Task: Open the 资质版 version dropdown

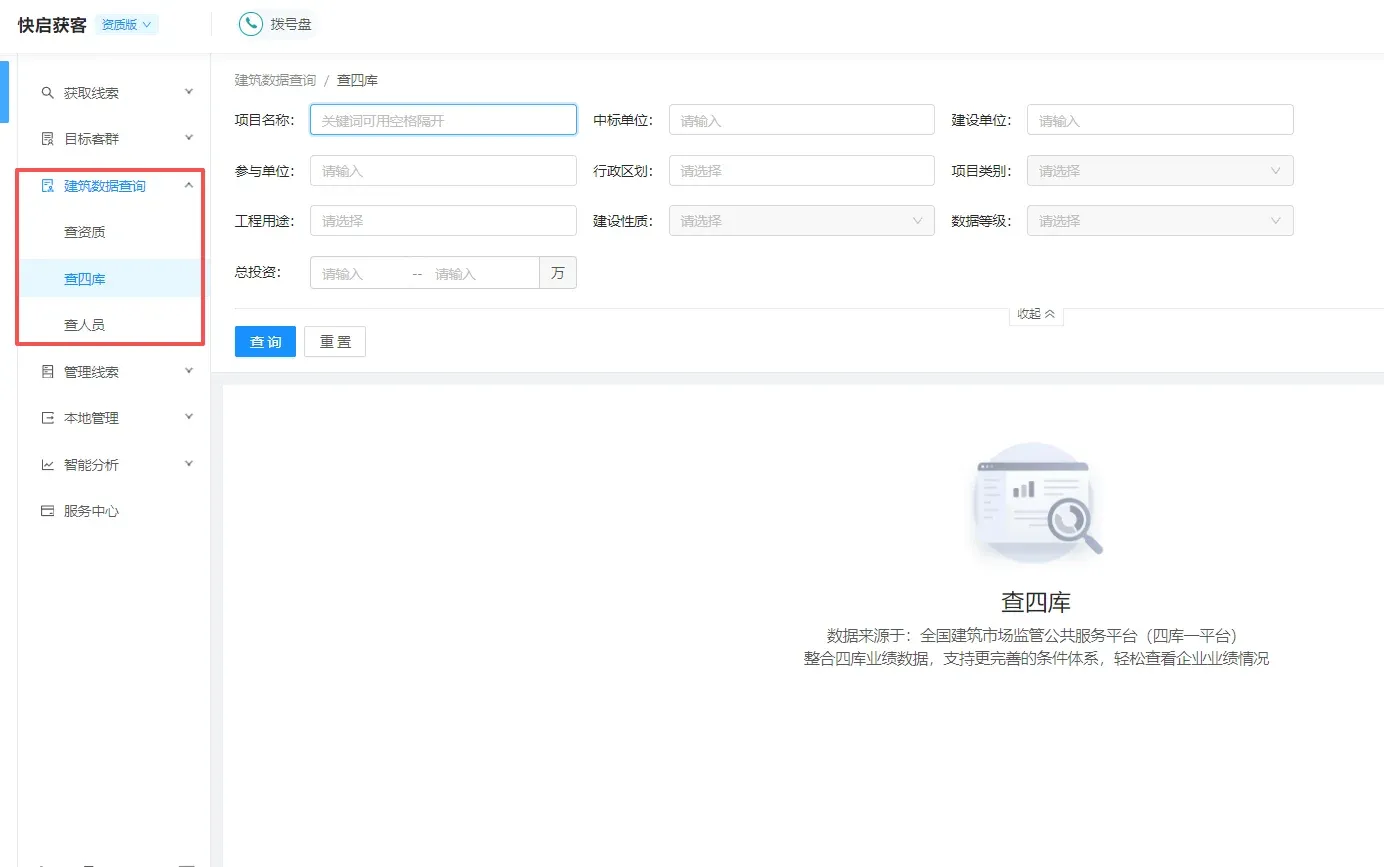Action: pos(127,25)
